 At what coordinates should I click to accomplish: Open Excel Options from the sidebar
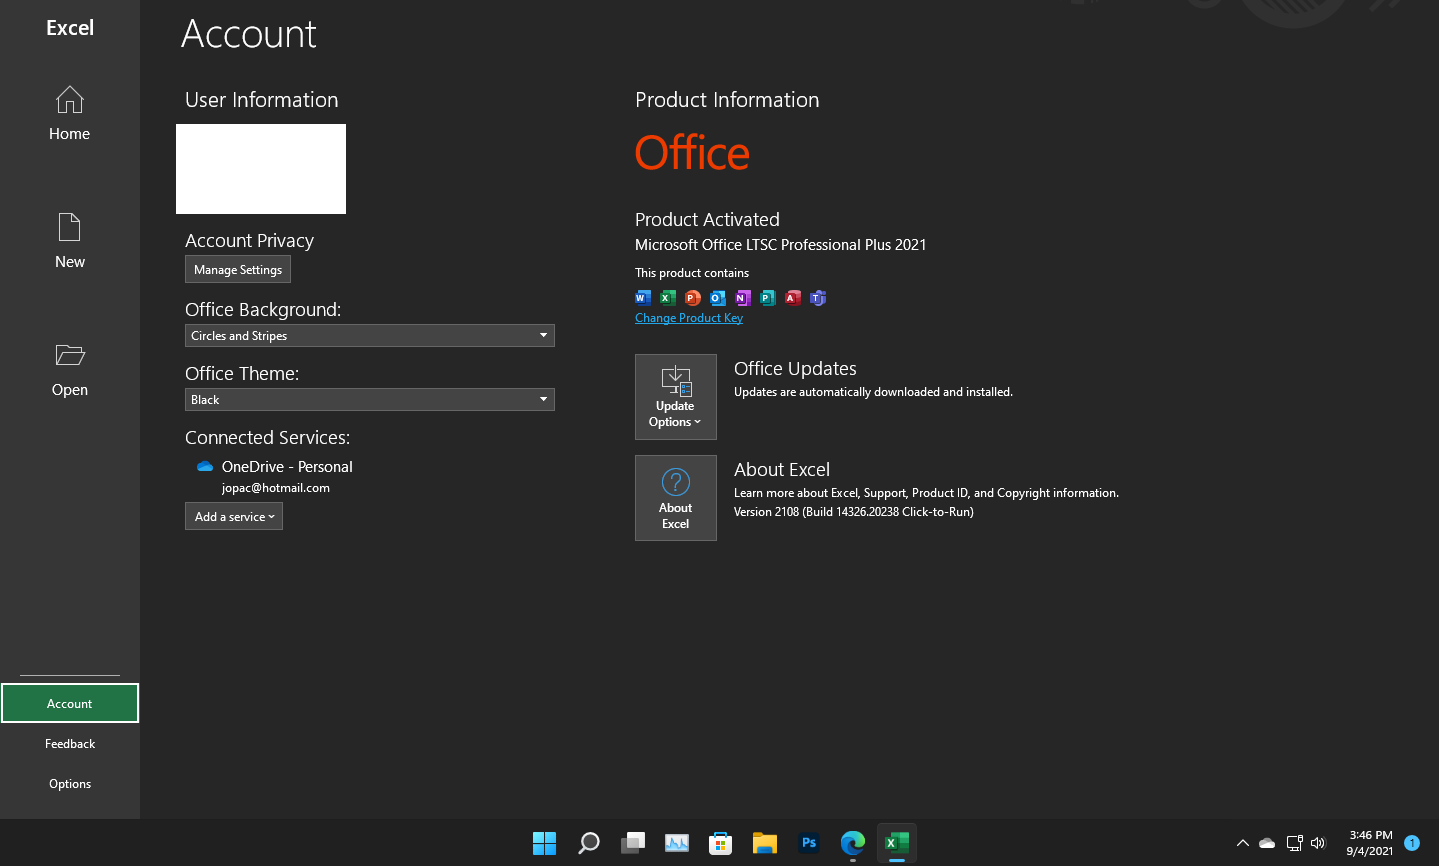70,783
